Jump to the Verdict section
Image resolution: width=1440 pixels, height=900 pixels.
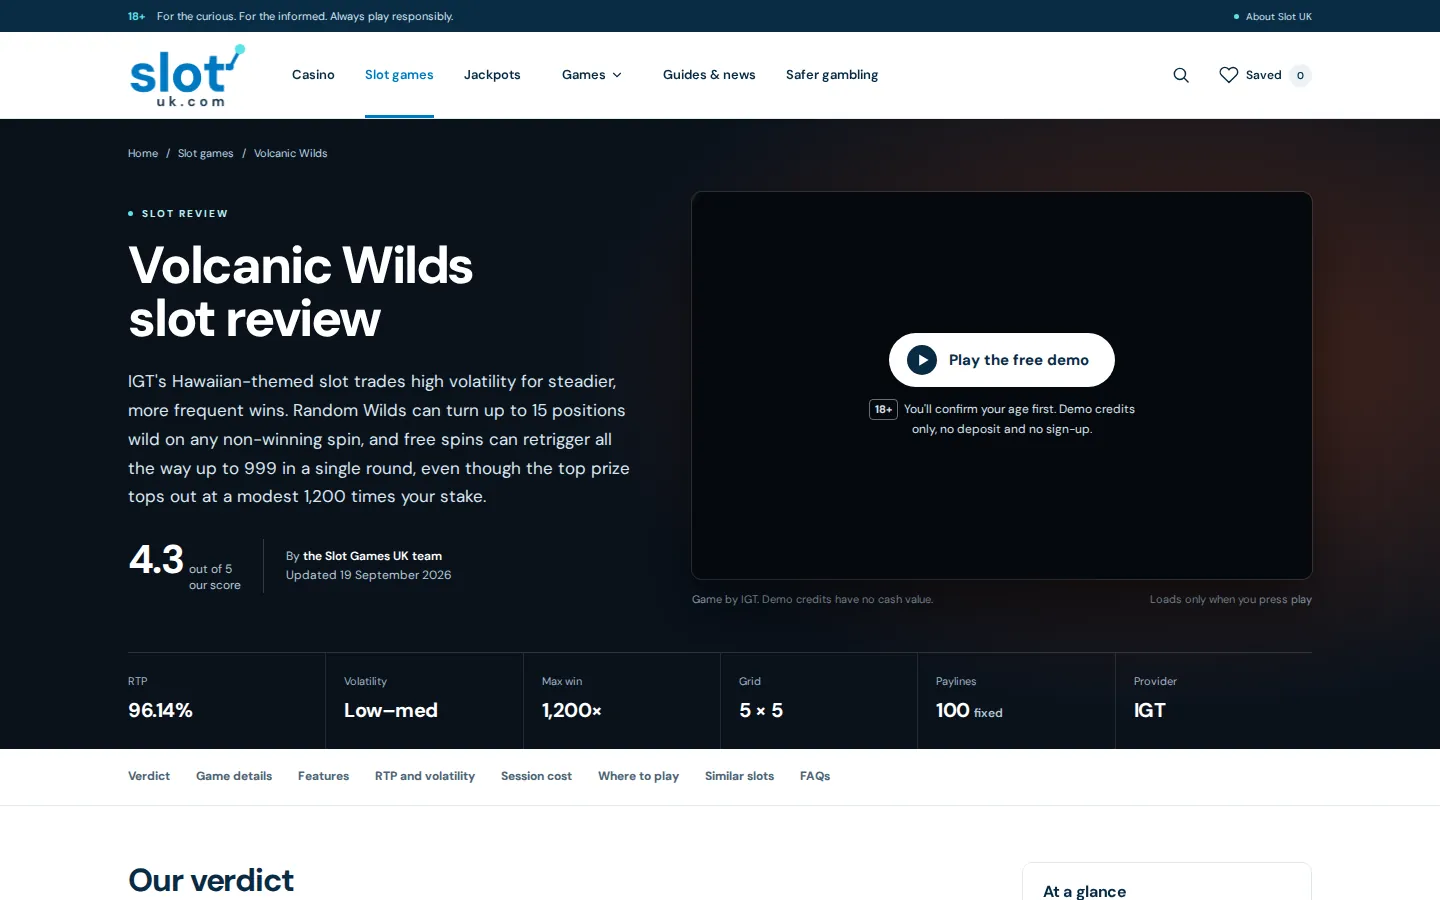pyautogui.click(x=149, y=776)
